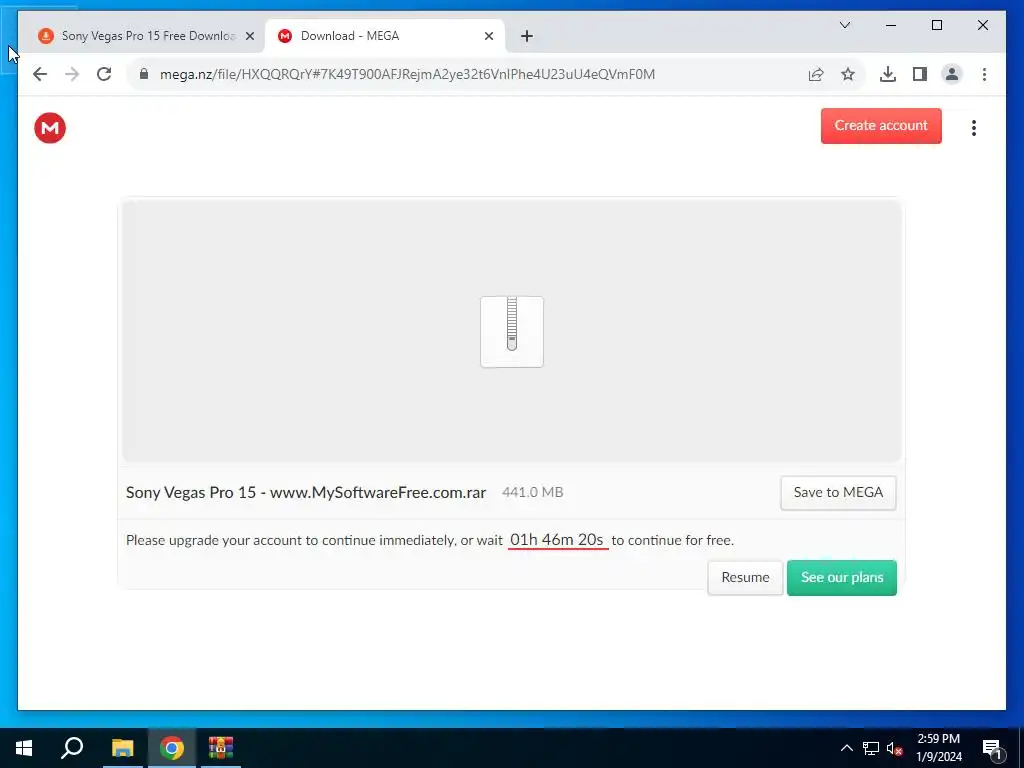Click the 01h 46m 20s wait timer
This screenshot has height=768, width=1024.
557,540
